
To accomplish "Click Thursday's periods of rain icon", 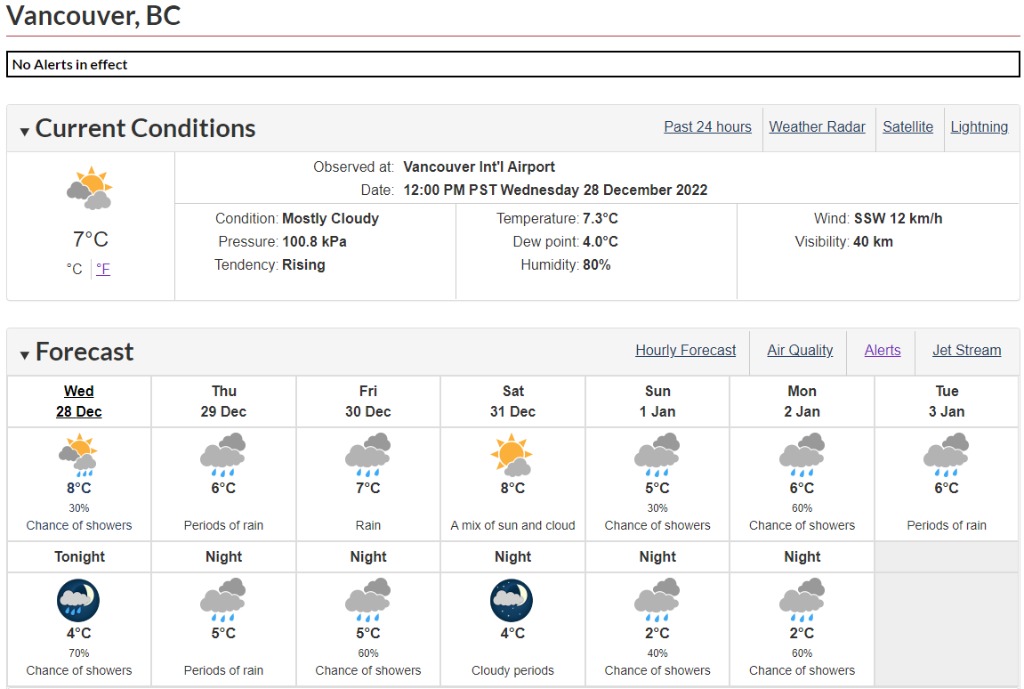I will tap(224, 455).
